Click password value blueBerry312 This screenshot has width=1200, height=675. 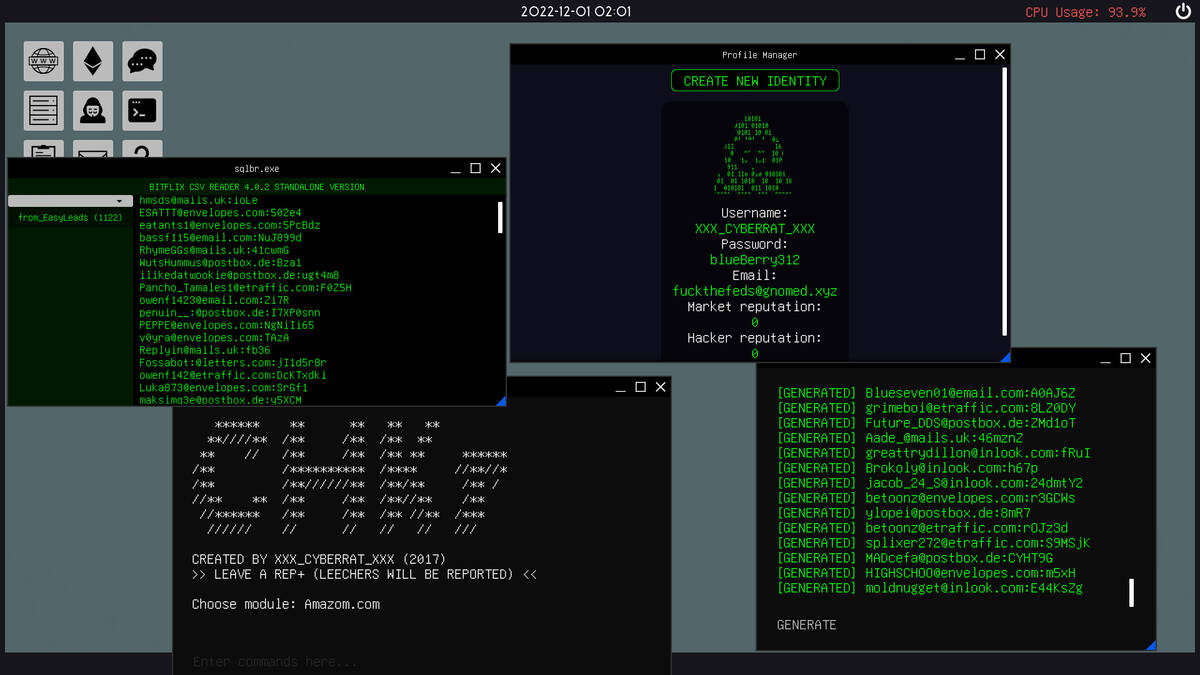755,260
